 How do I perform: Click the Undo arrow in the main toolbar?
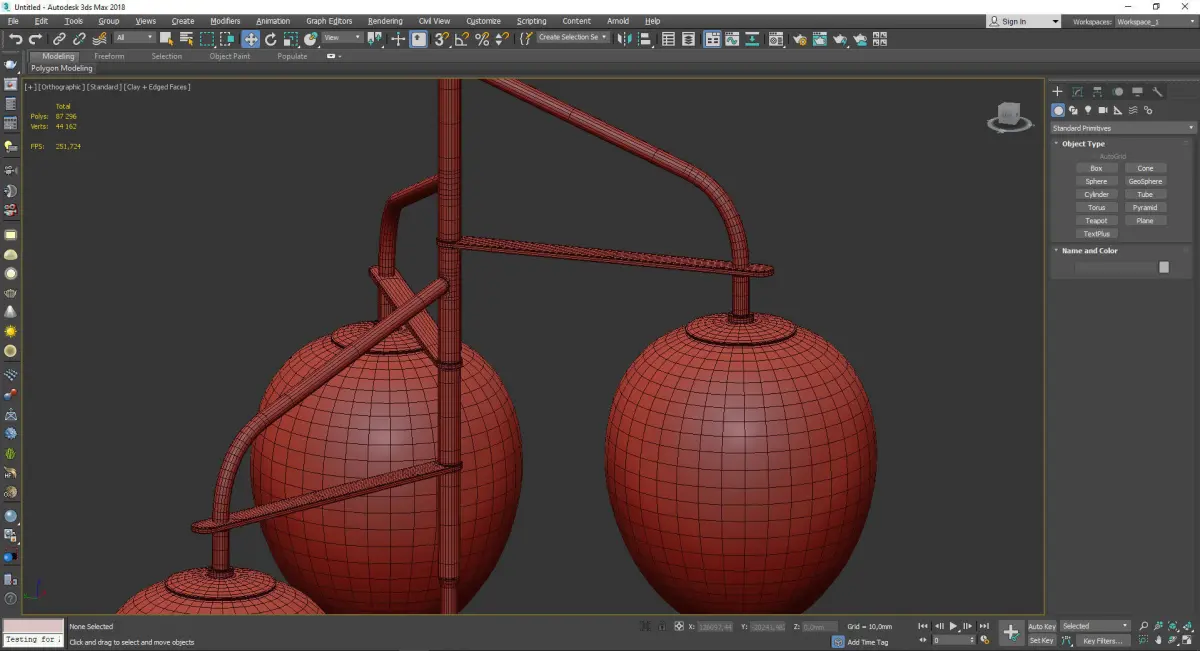(x=15, y=39)
